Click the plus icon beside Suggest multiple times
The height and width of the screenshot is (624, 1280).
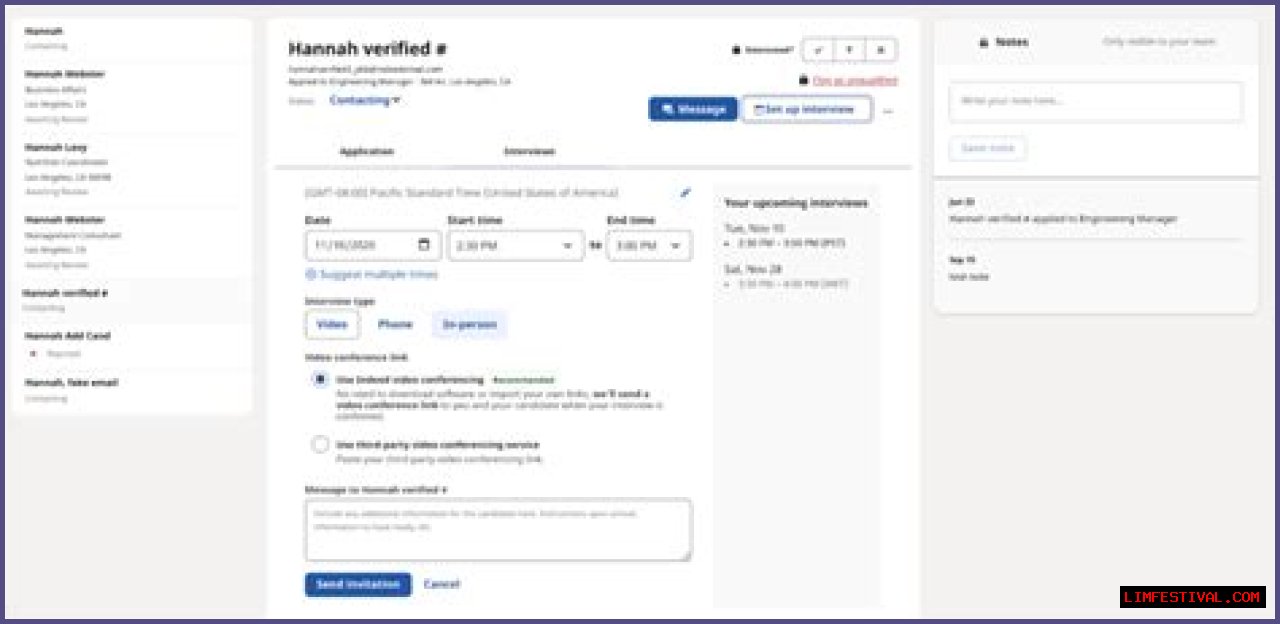[311, 274]
